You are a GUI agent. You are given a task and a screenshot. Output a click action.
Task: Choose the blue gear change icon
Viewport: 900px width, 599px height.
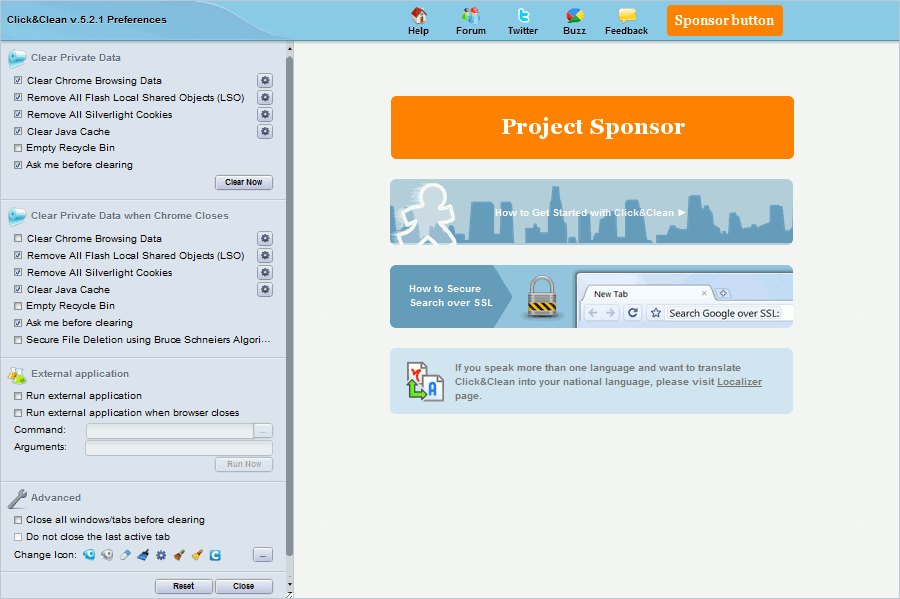161,555
